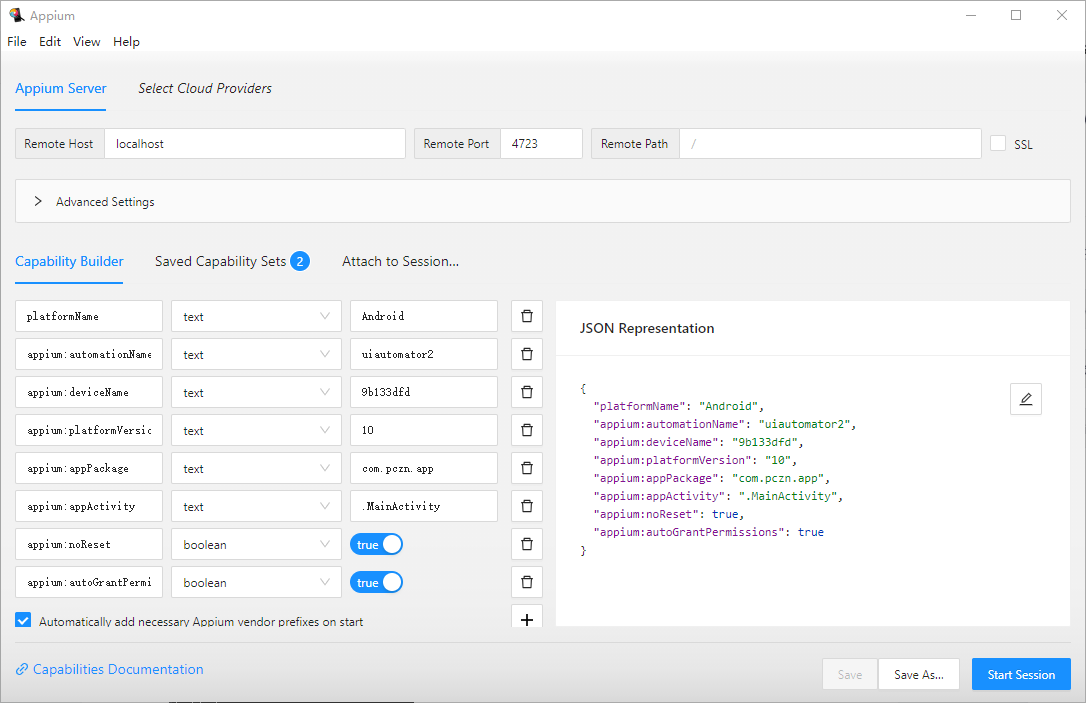This screenshot has width=1086, height=703.
Task: Open the File menu
Action: coord(17,42)
